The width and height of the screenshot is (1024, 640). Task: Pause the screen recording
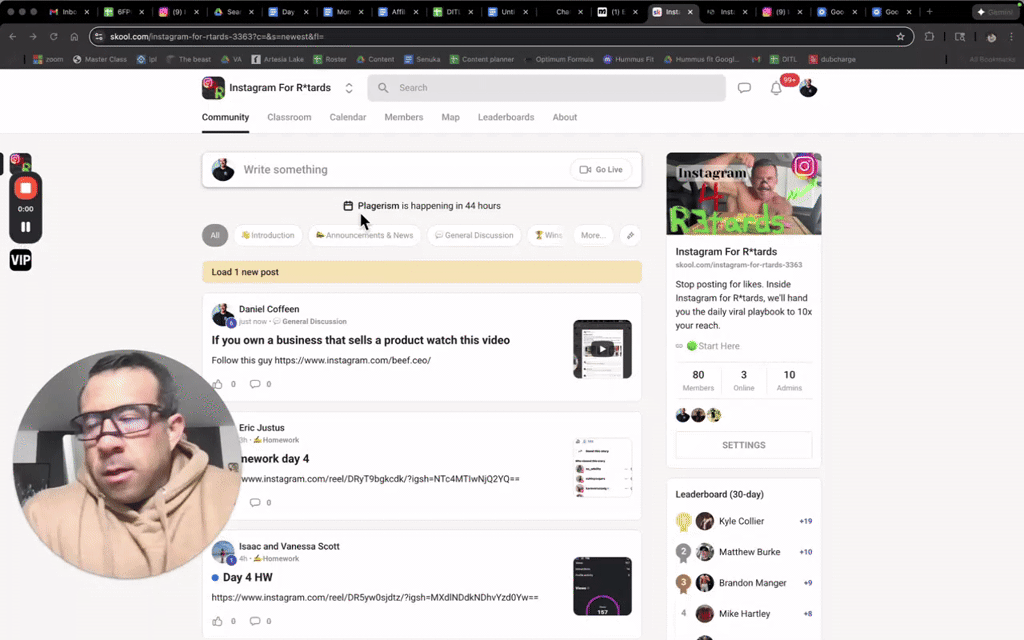point(25,227)
